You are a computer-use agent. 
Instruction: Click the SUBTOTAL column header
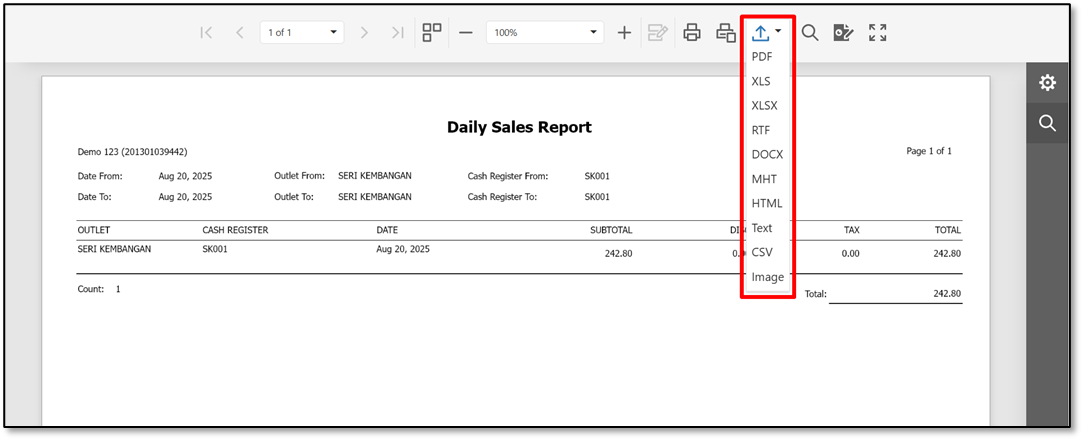coord(611,230)
